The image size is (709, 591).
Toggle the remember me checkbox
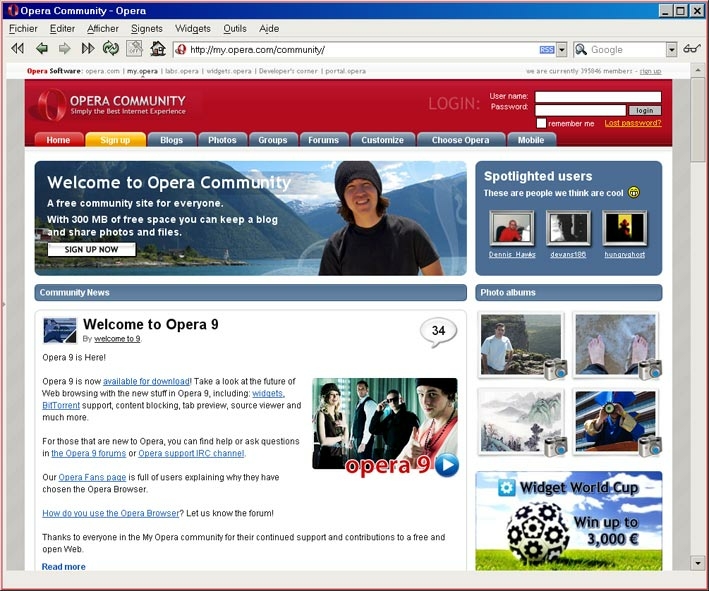[541, 123]
